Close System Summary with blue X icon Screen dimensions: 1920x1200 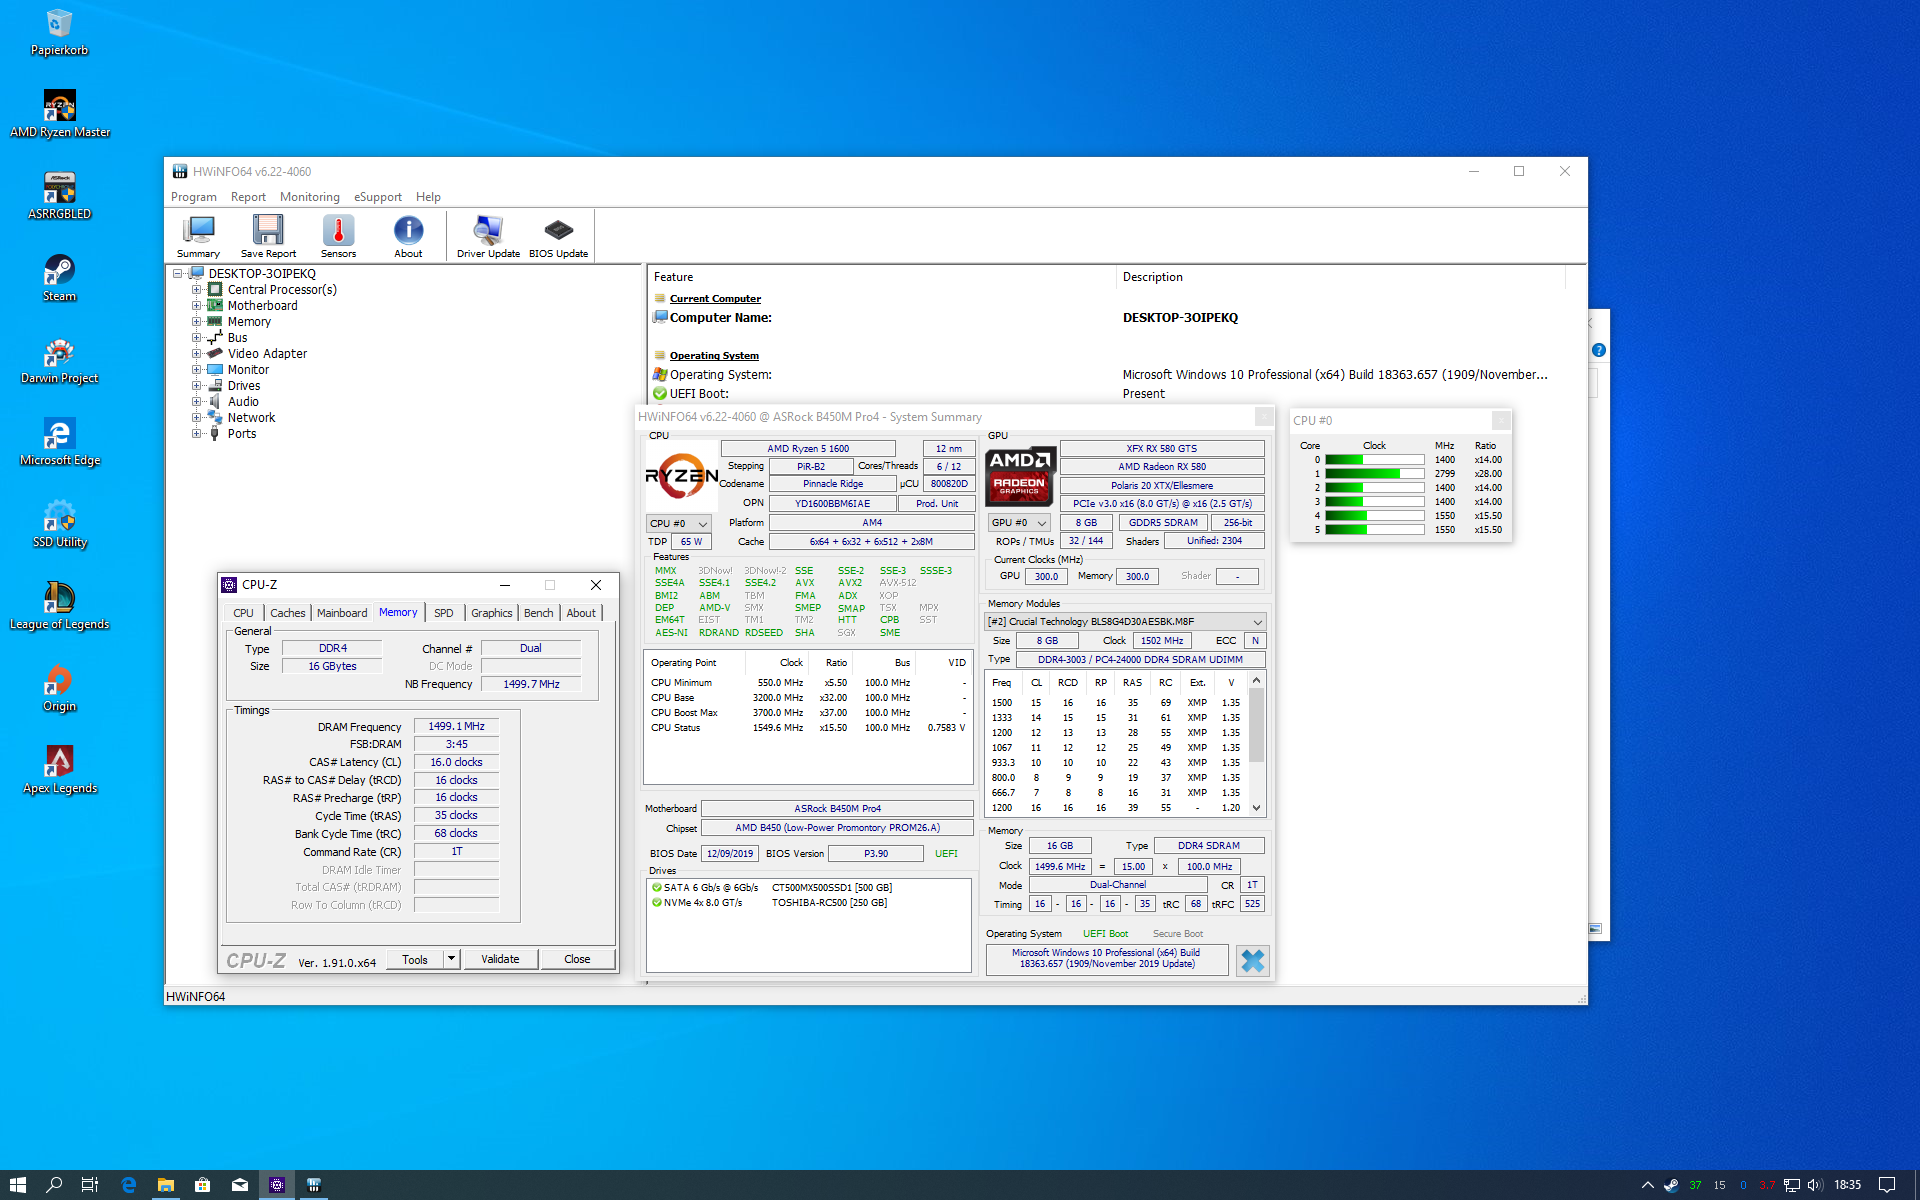pos(1252,961)
